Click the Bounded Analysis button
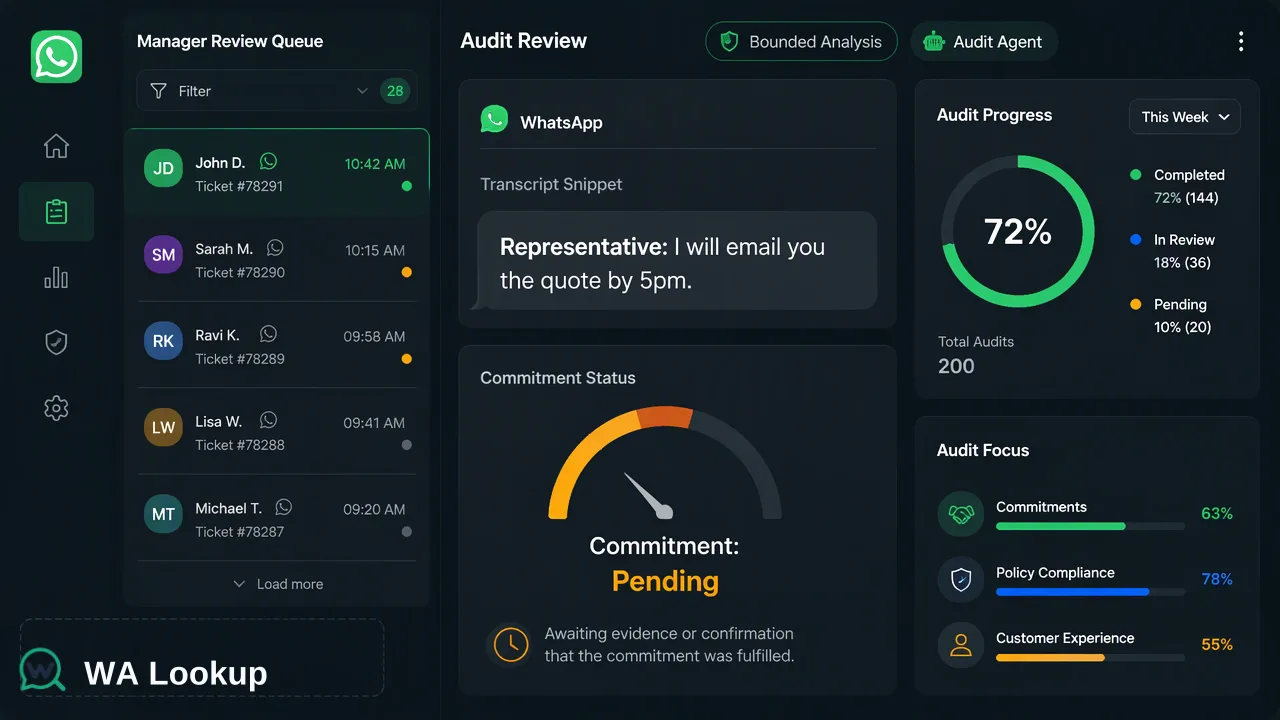The width and height of the screenshot is (1280, 720). point(801,42)
